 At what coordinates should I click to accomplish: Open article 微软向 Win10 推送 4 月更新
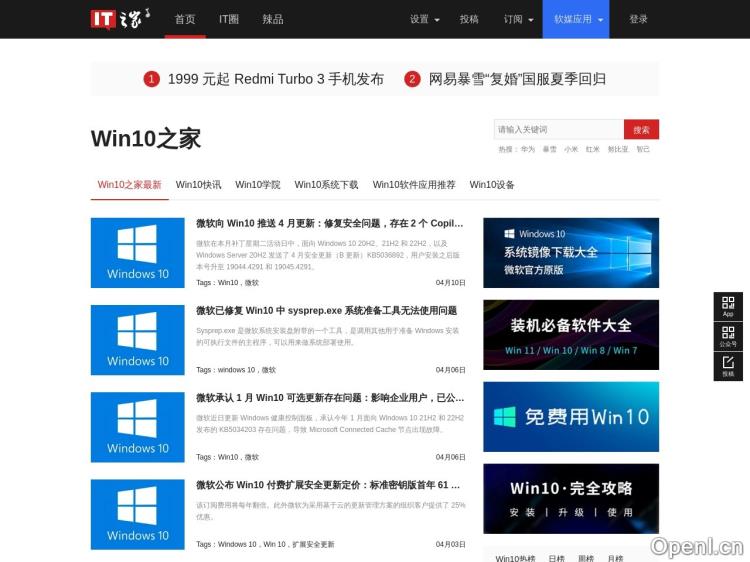(330, 223)
